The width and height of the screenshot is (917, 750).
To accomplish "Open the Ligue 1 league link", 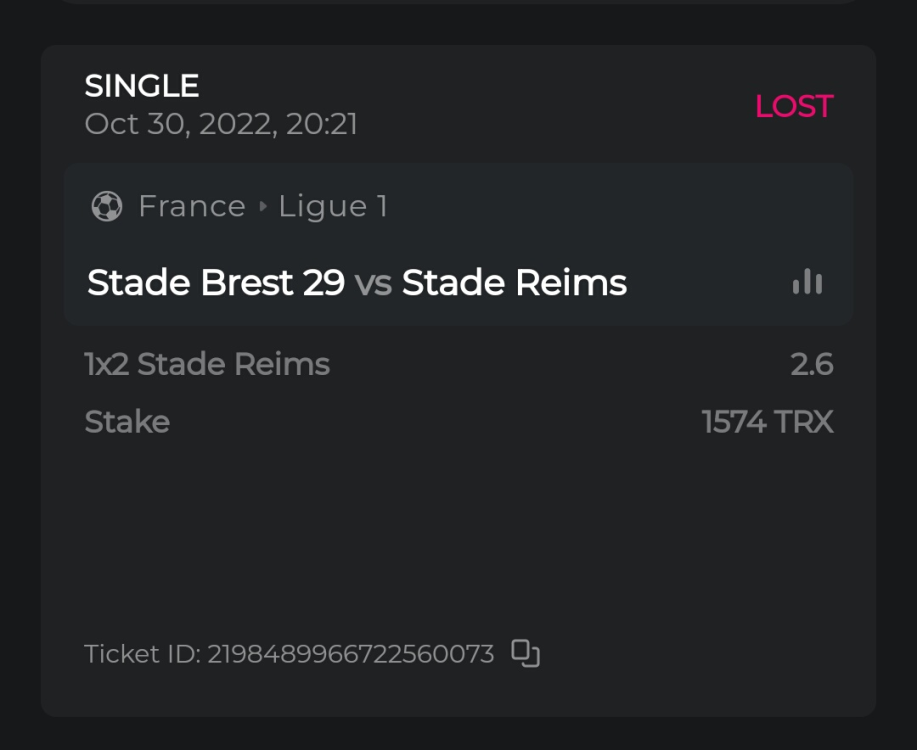I will click(x=332, y=206).
